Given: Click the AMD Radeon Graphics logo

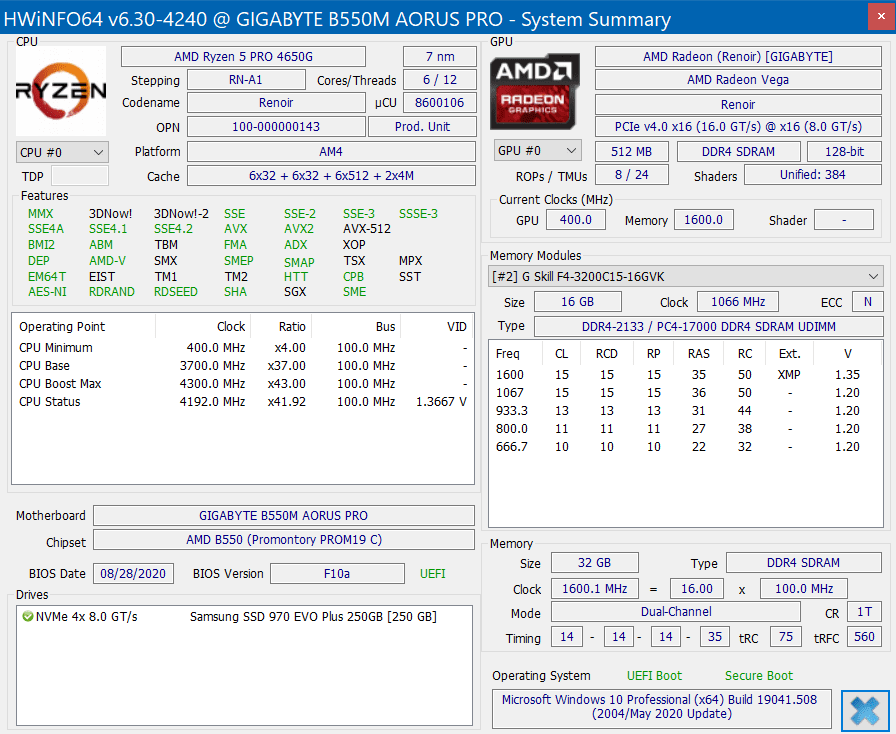Looking at the screenshot, I should [535, 91].
